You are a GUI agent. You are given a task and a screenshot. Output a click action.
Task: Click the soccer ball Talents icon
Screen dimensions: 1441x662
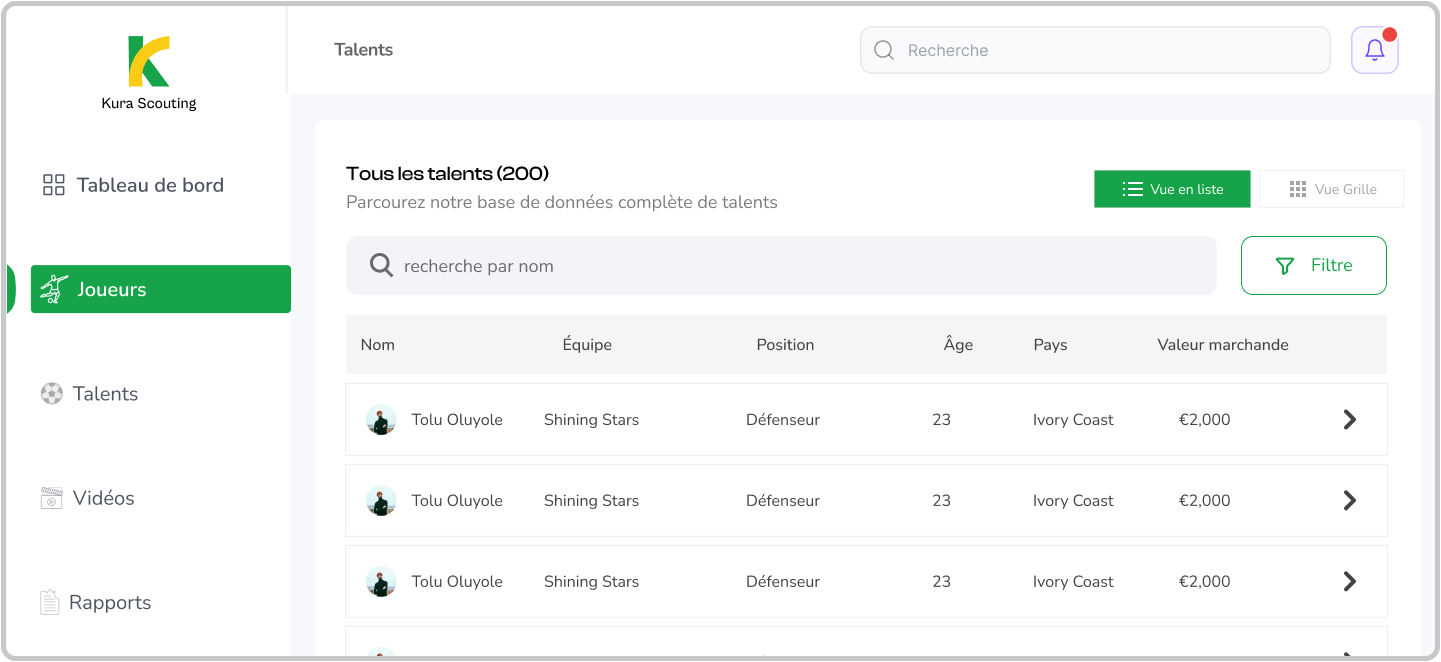pos(51,394)
